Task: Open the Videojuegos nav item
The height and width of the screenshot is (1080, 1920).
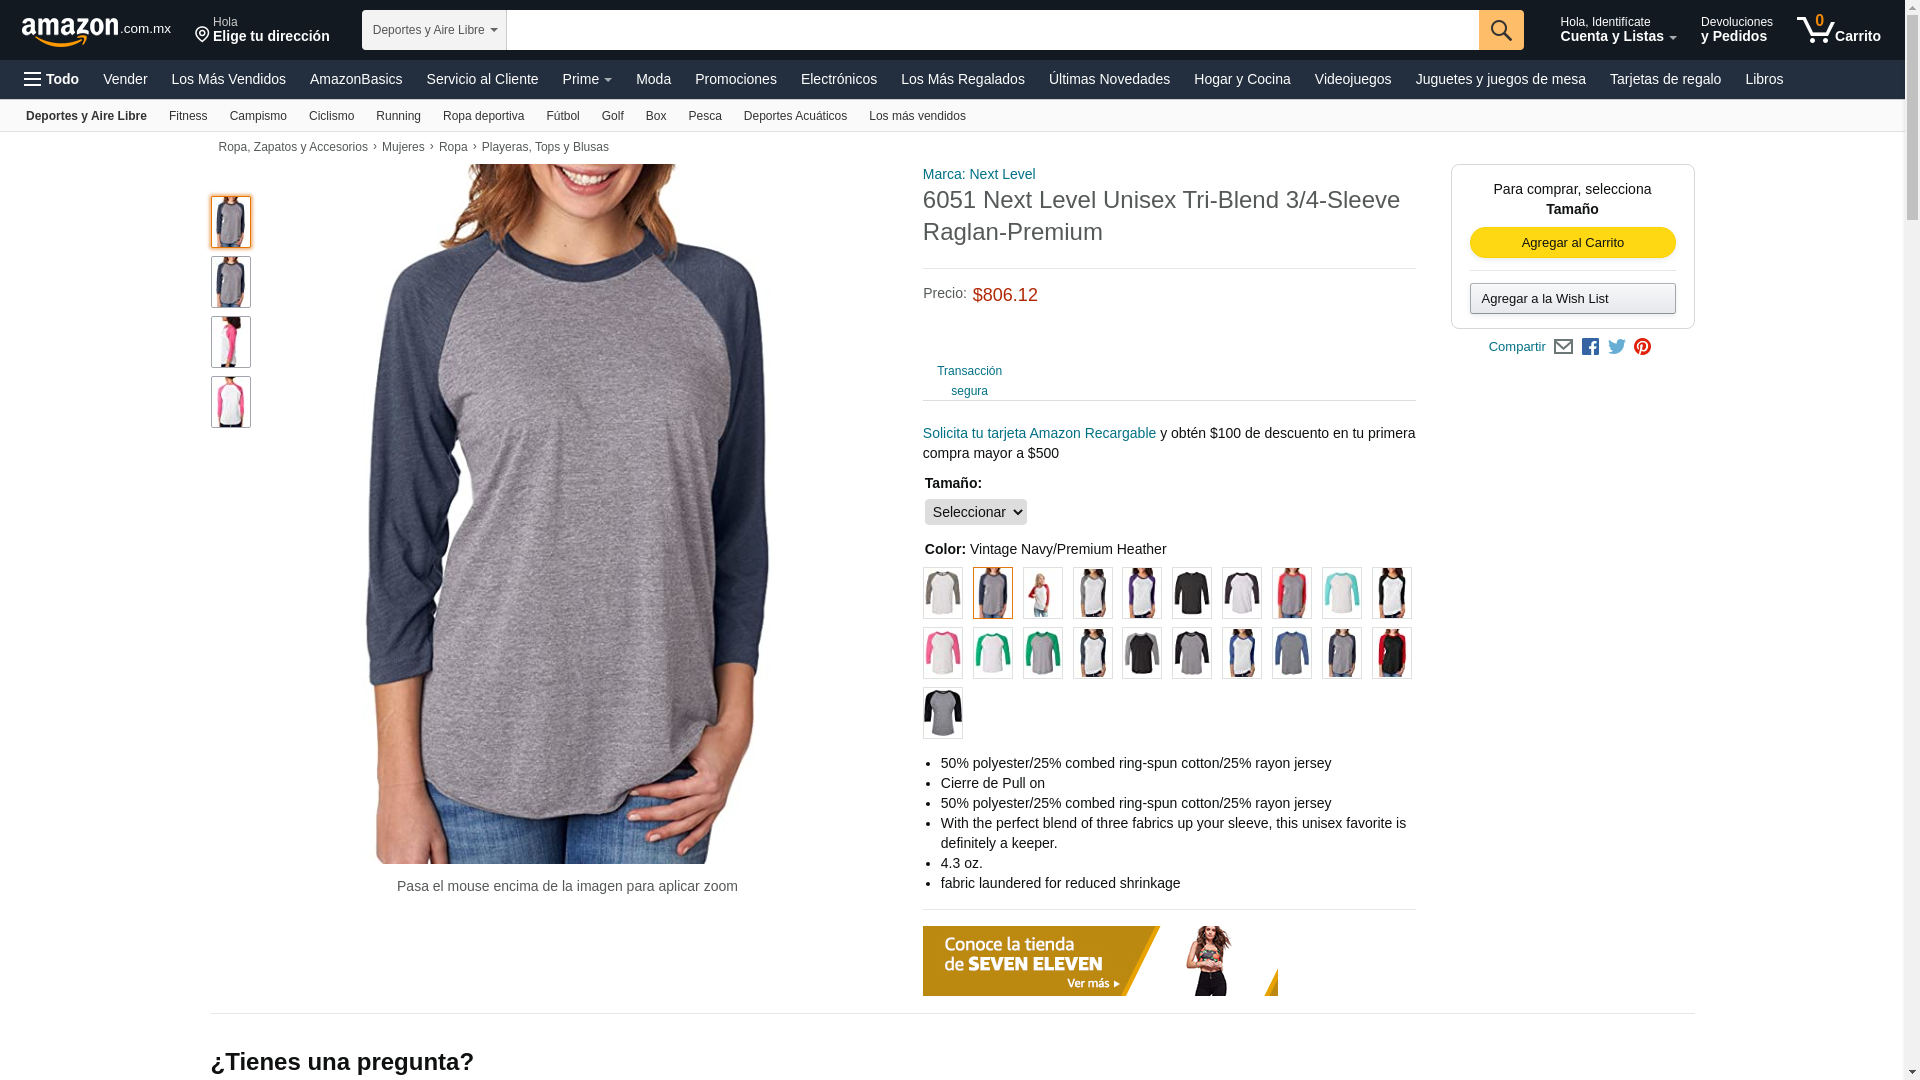Action: [1352, 79]
